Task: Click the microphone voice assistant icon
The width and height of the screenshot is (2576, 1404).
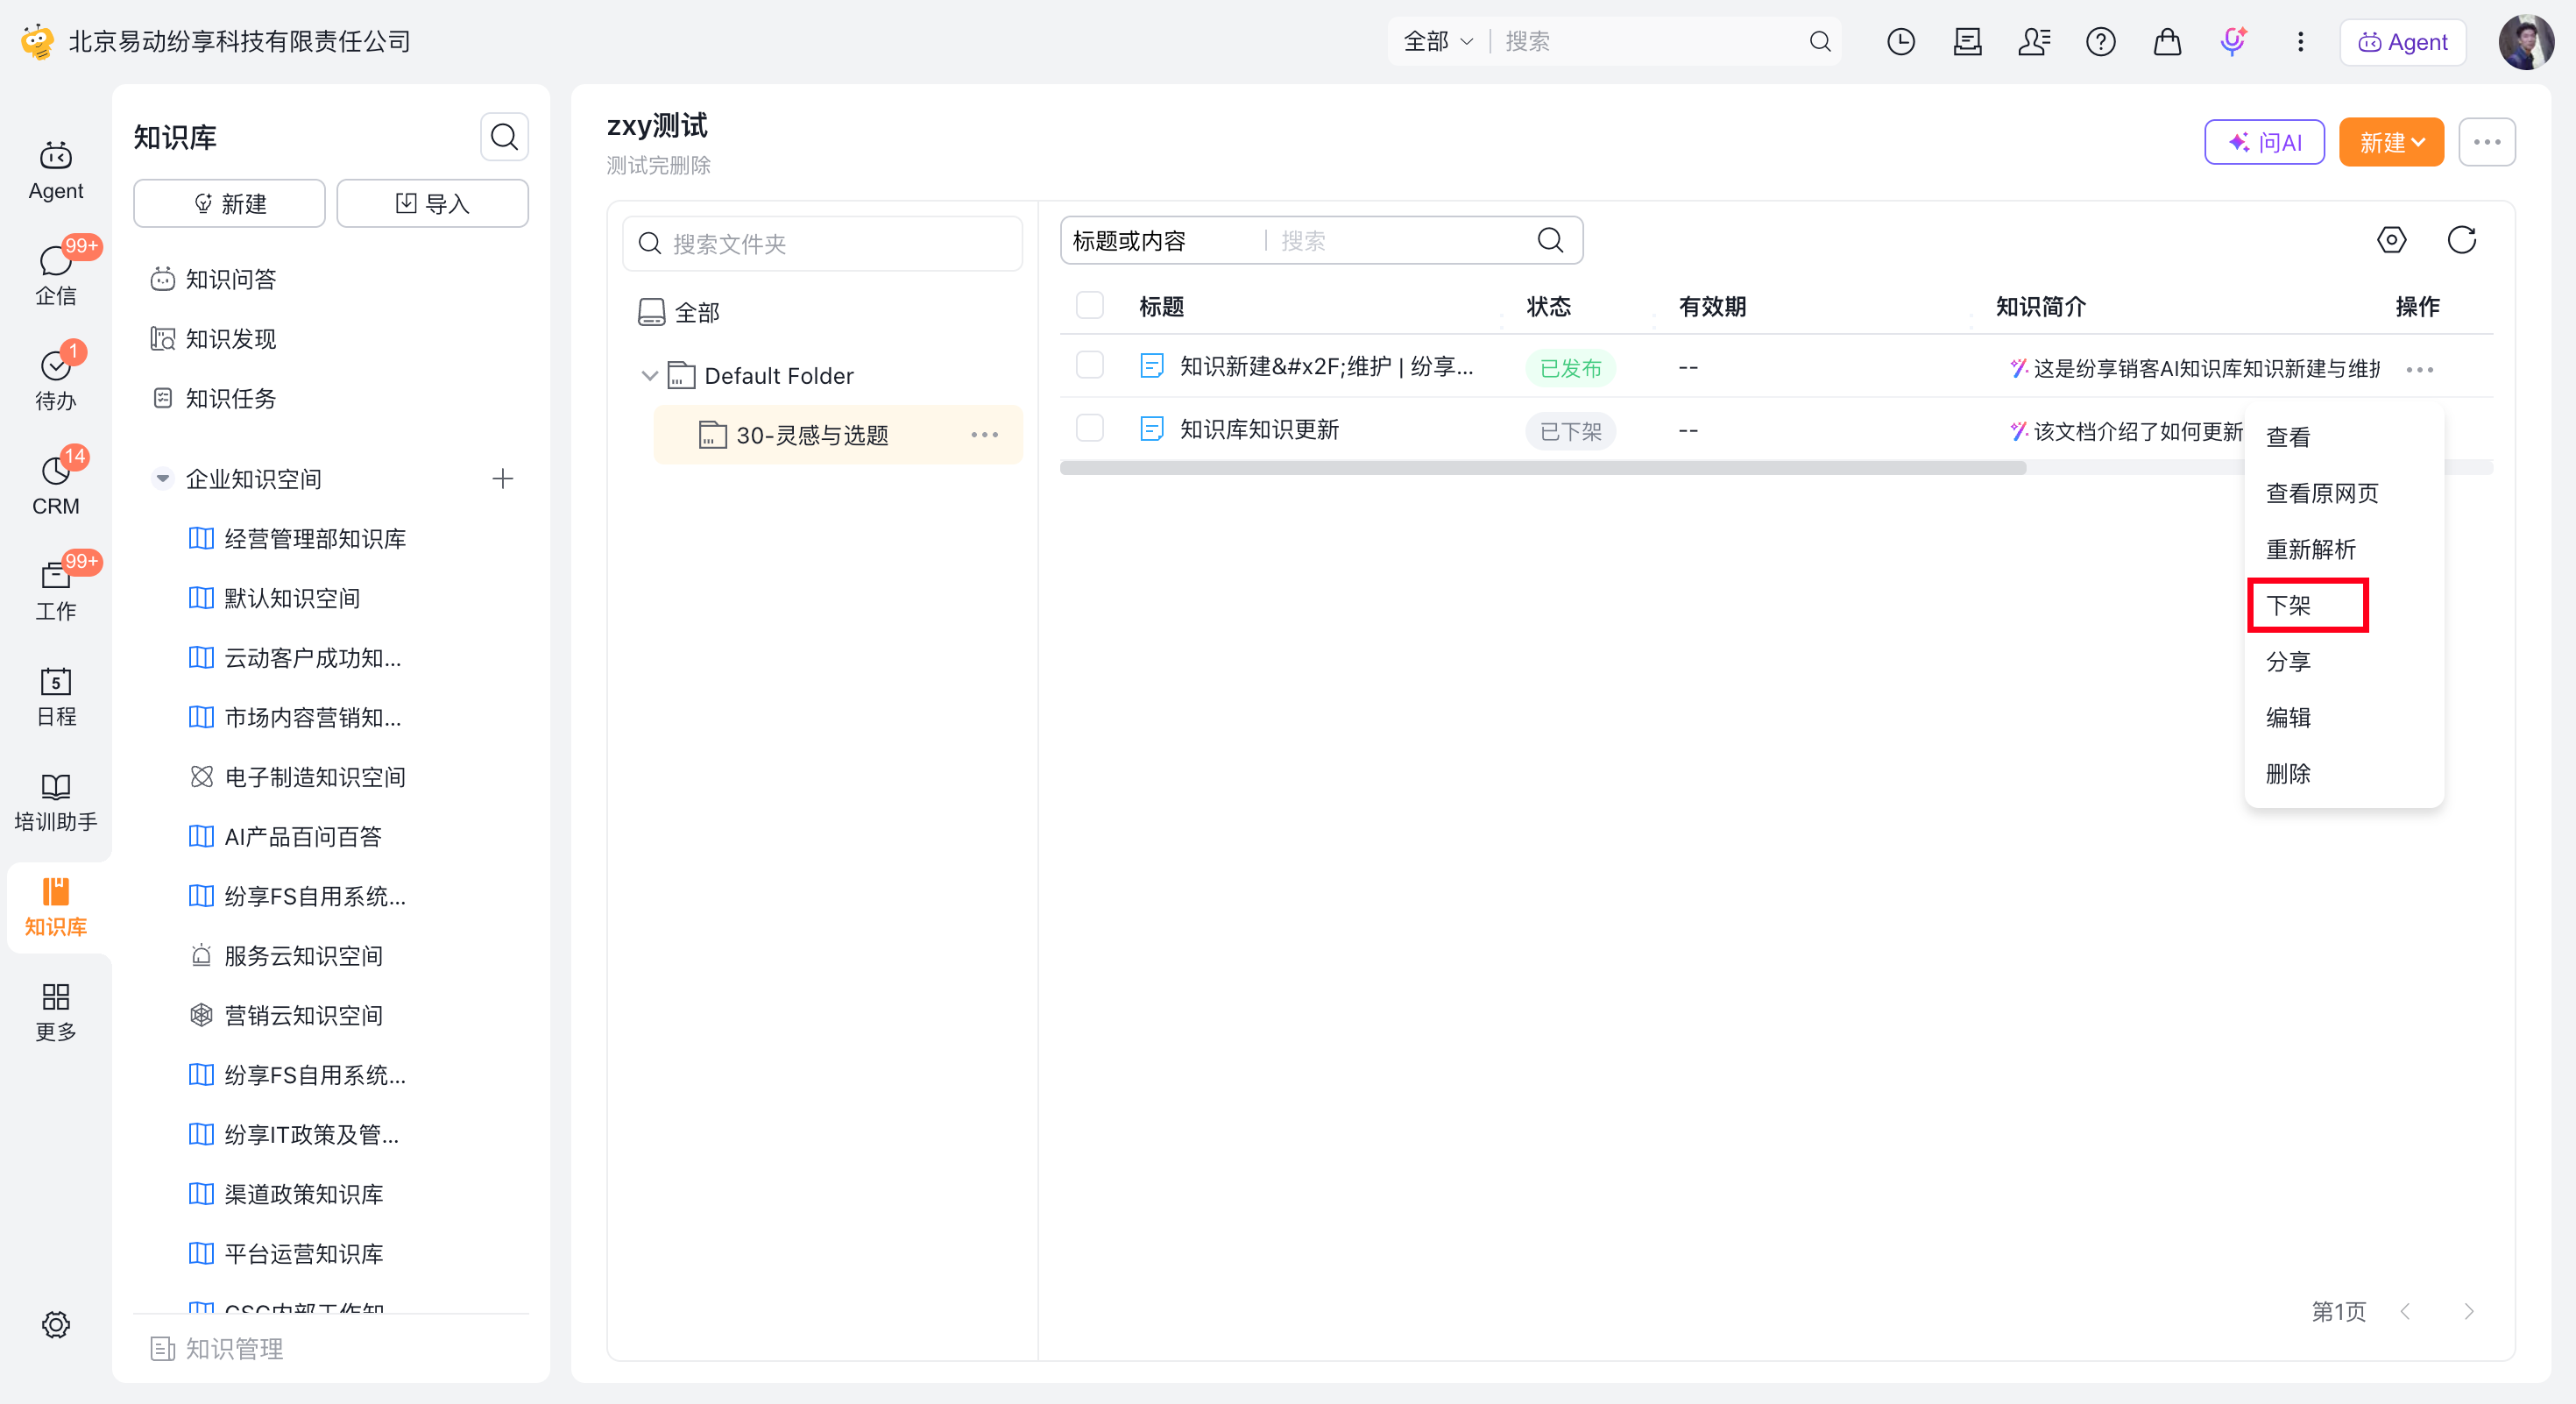Action: [2233, 41]
